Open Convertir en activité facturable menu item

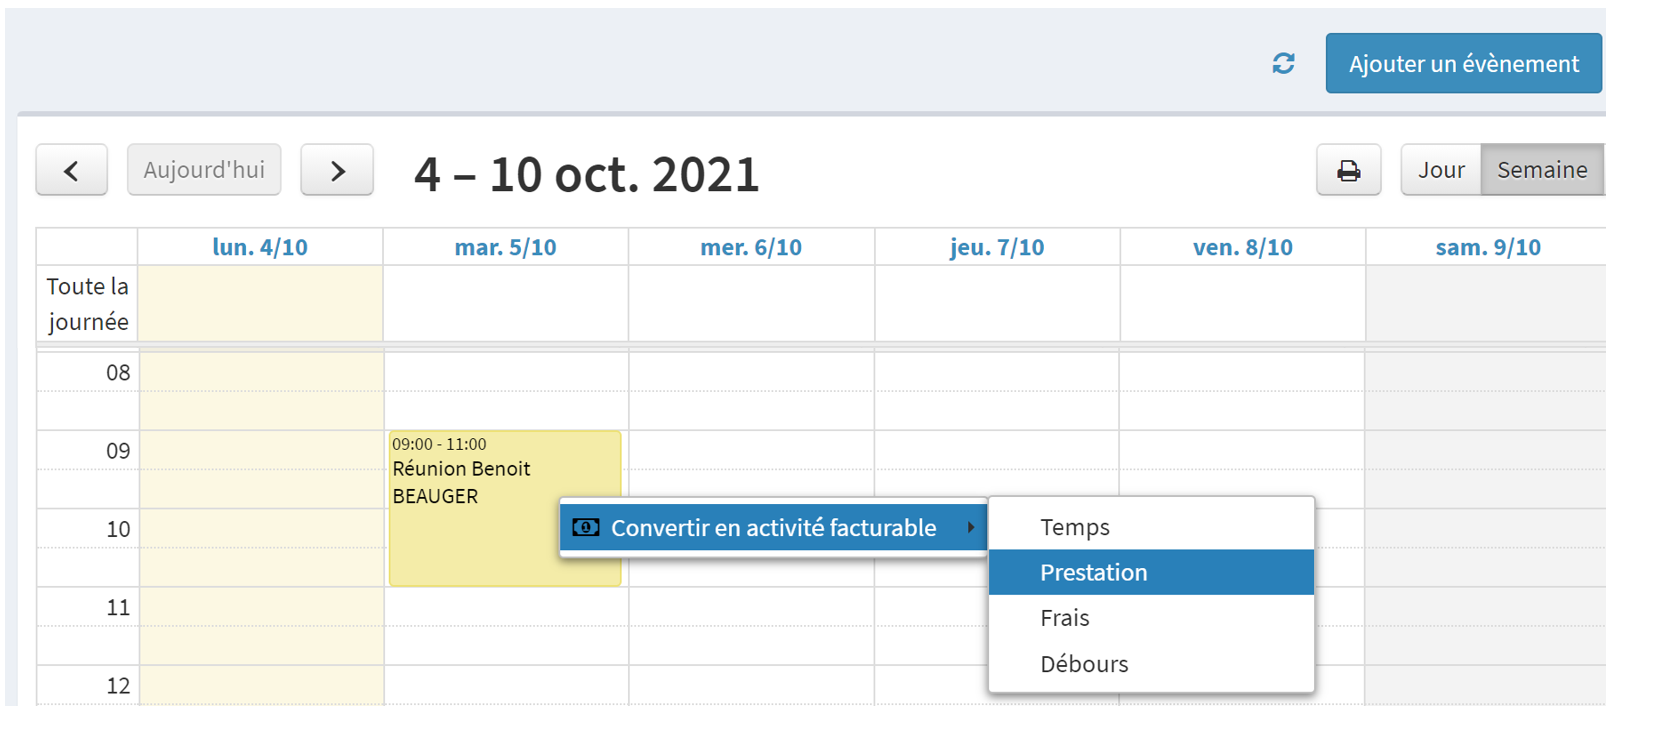pyautogui.click(x=774, y=527)
